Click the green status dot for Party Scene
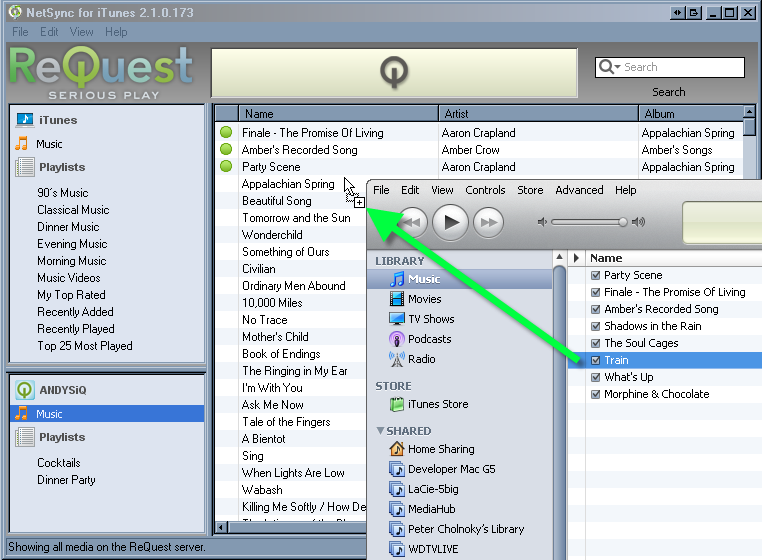The image size is (762, 560). [226, 166]
